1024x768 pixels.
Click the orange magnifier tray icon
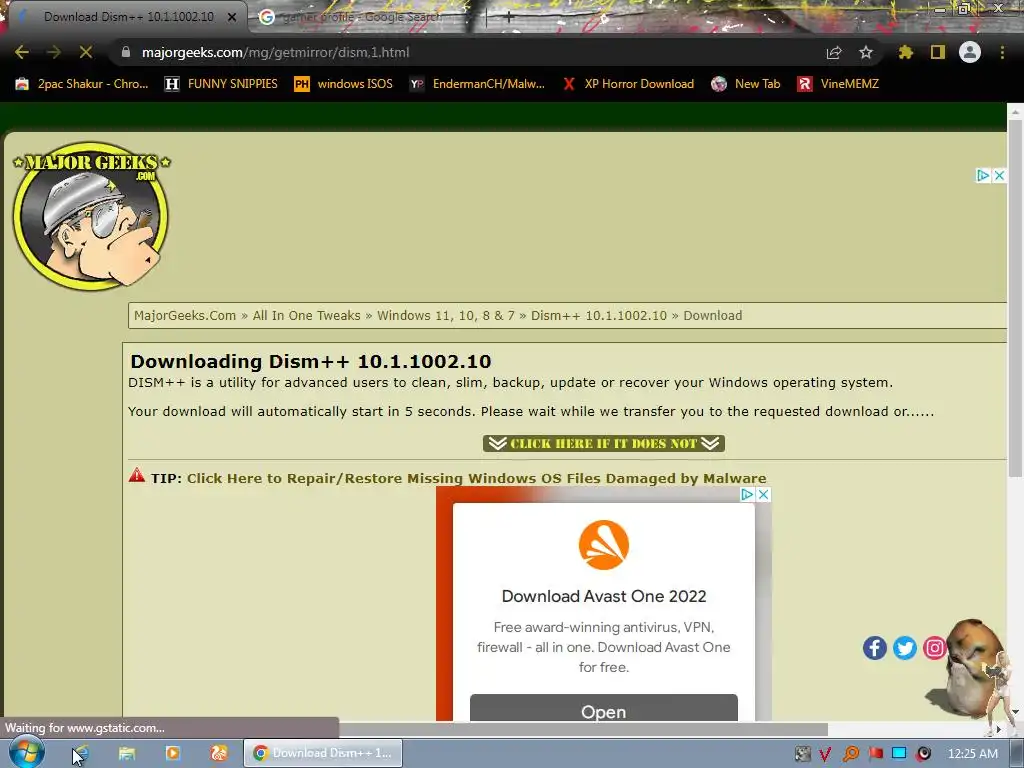click(x=850, y=754)
